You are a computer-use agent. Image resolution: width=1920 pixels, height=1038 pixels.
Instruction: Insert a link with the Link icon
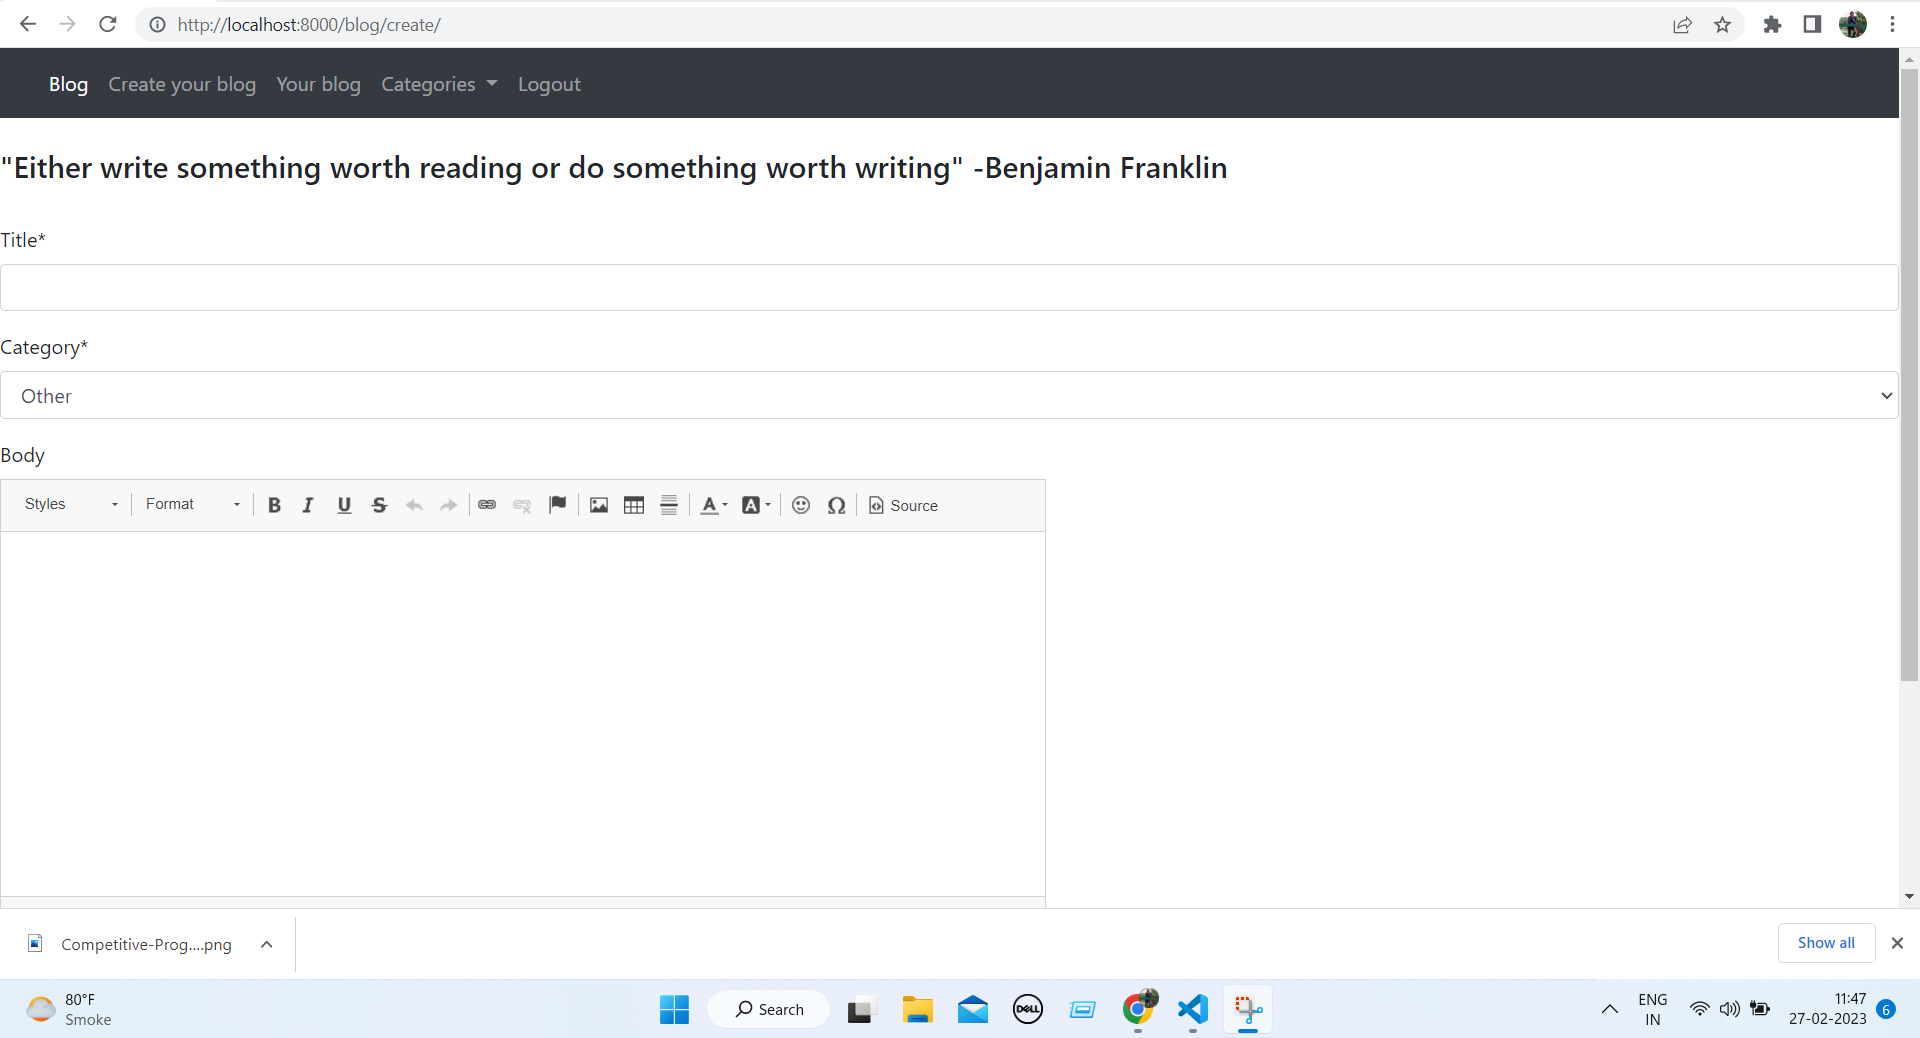pos(487,505)
